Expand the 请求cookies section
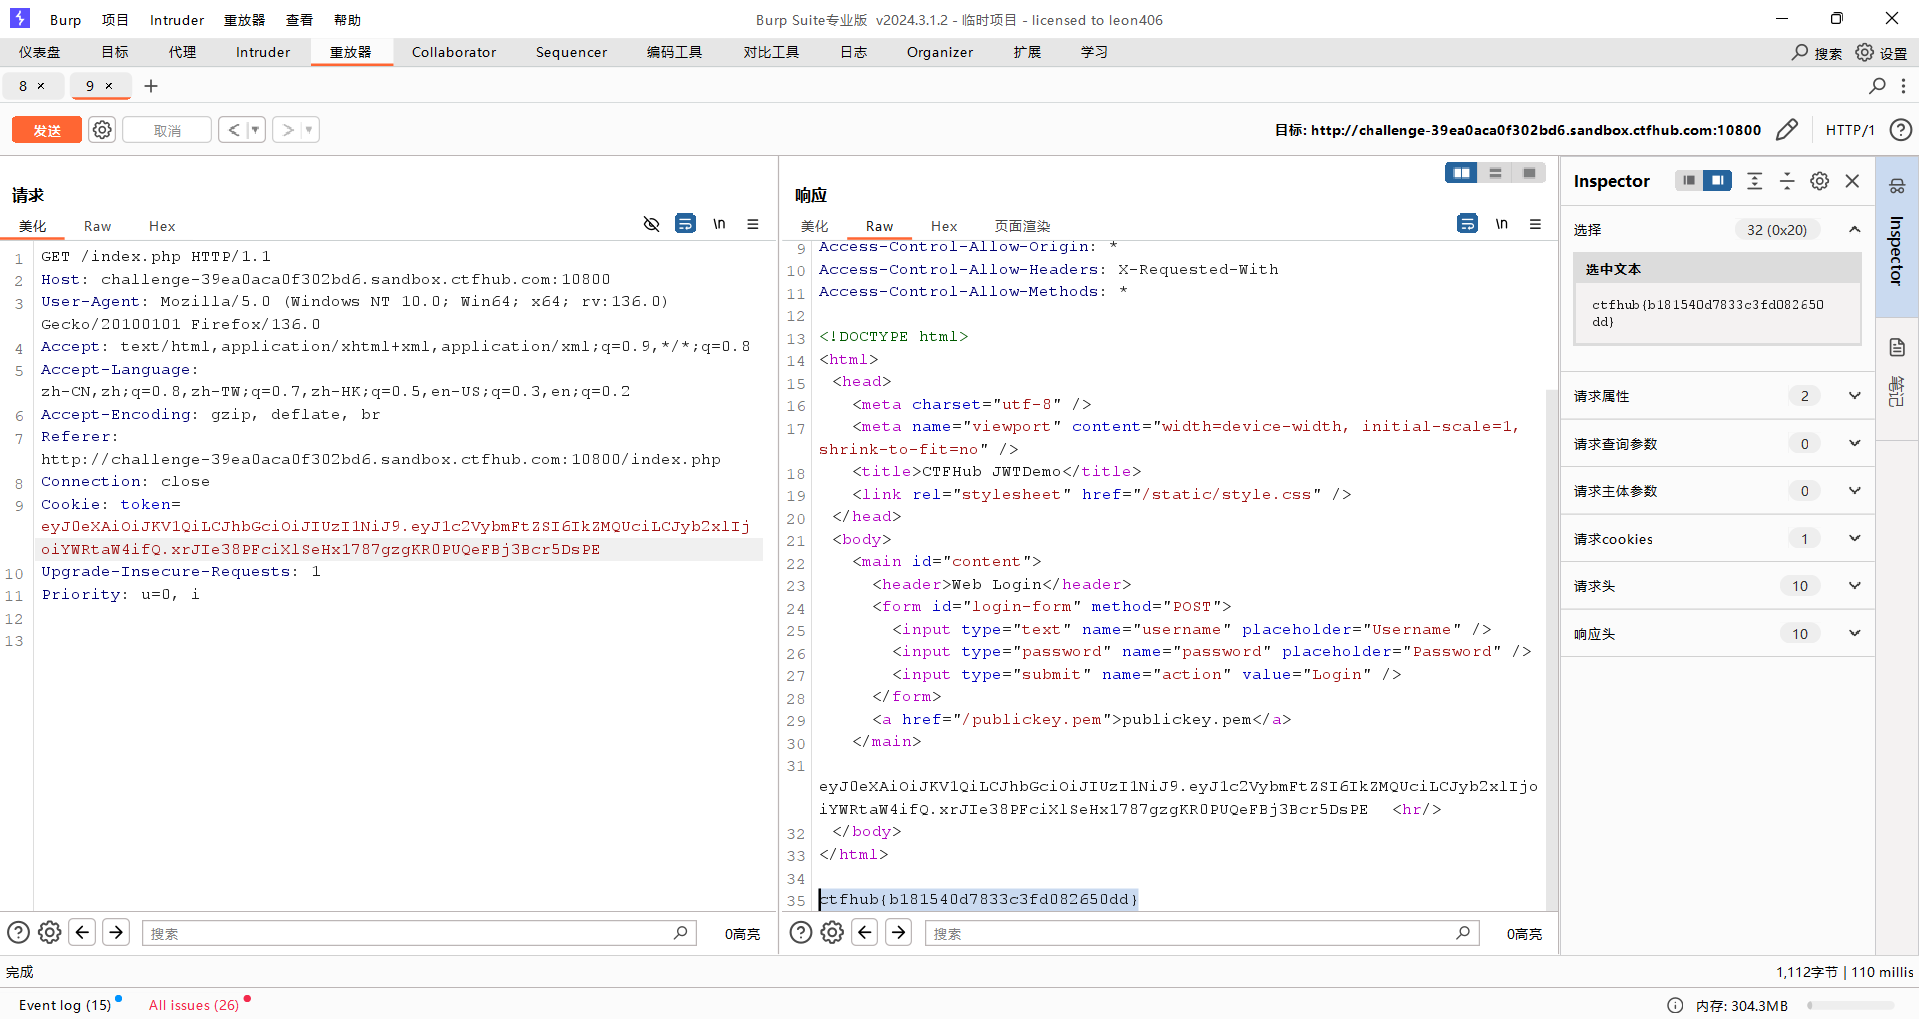The height and width of the screenshot is (1020, 1920). coord(1854,539)
